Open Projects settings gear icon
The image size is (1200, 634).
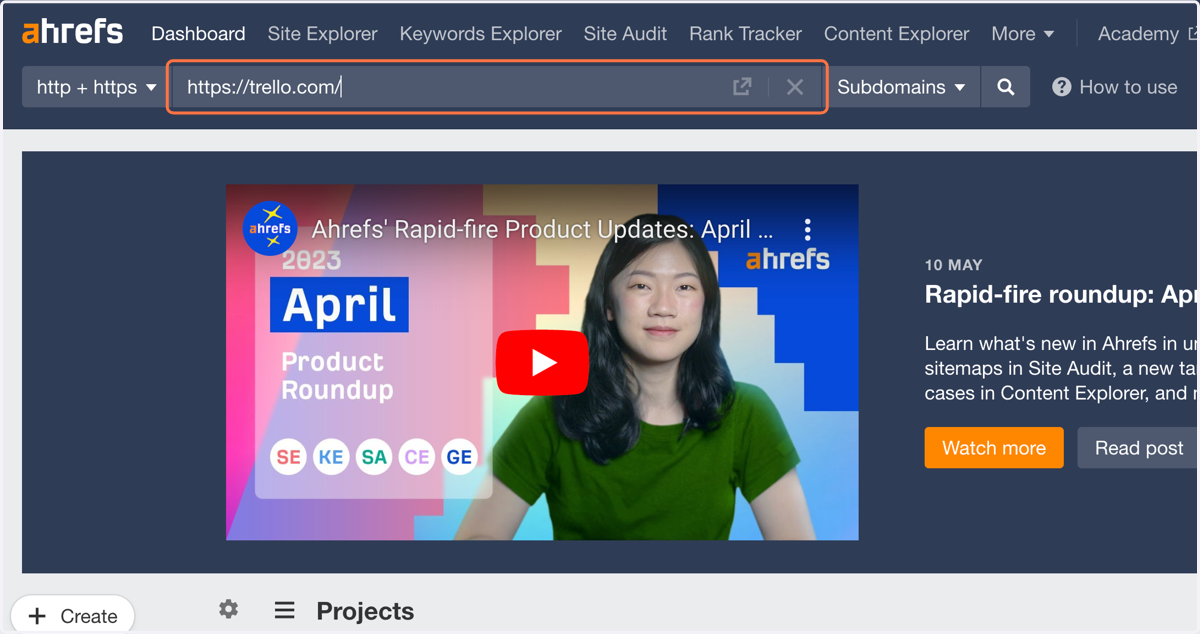[x=229, y=609]
